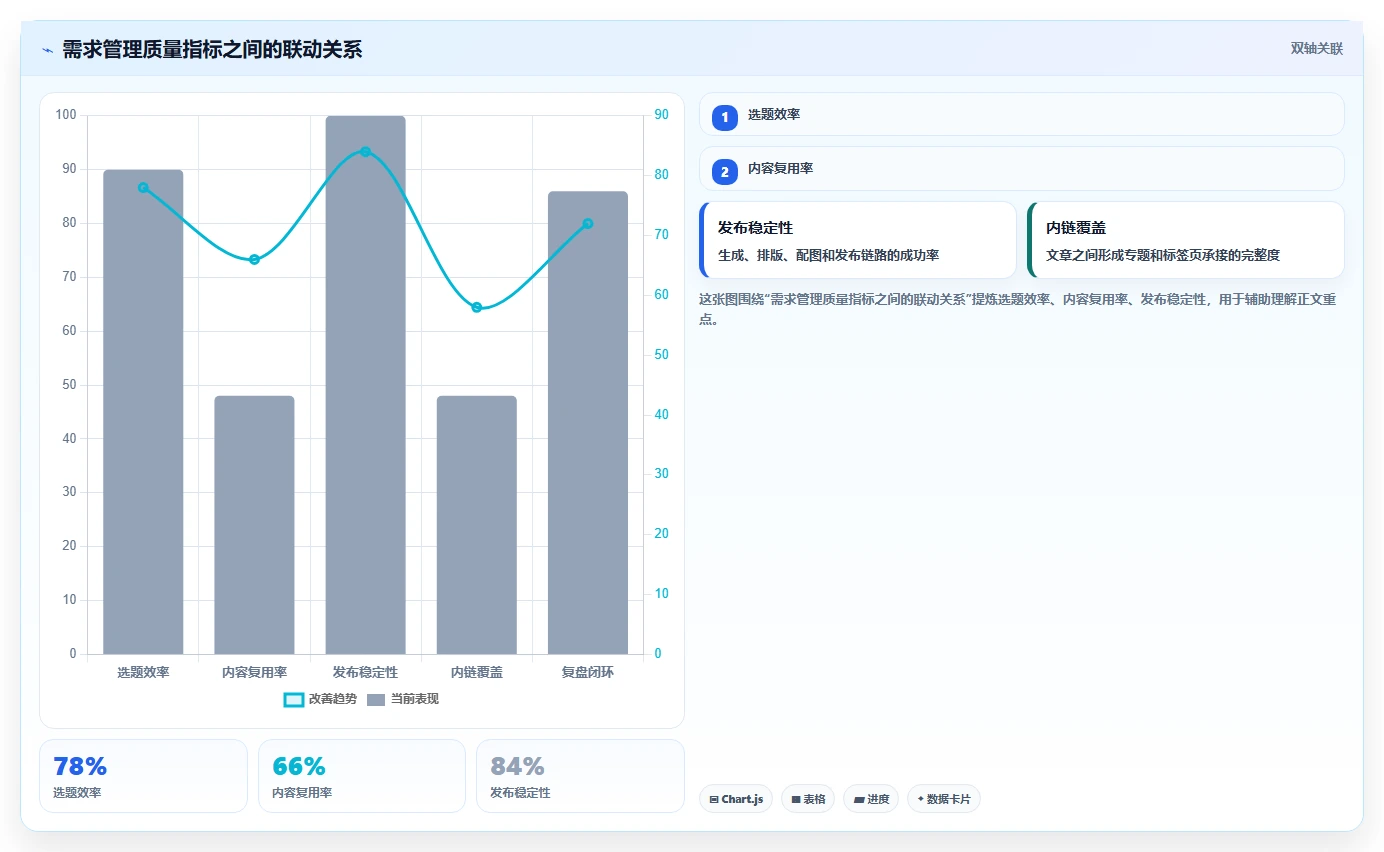Click the line point above 复盘闭环
The image size is (1384, 852).
587,224
